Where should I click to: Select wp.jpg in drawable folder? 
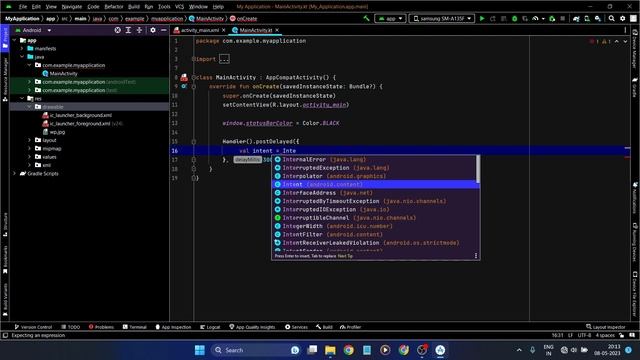coord(54,132)
